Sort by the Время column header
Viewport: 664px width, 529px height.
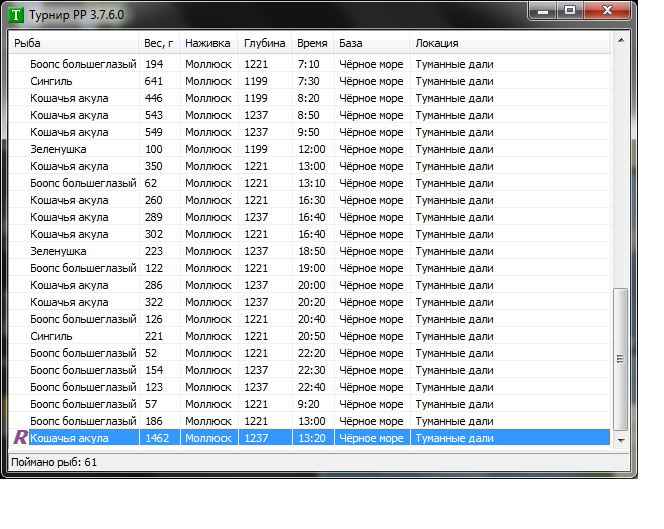coord(313,43)
